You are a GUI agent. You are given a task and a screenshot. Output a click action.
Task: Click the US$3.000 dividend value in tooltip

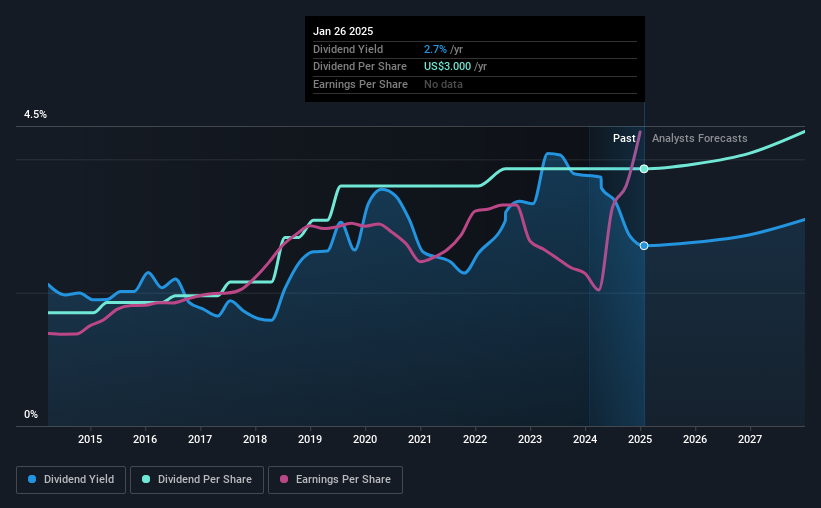pyautogui.click(x=447, y=67)
